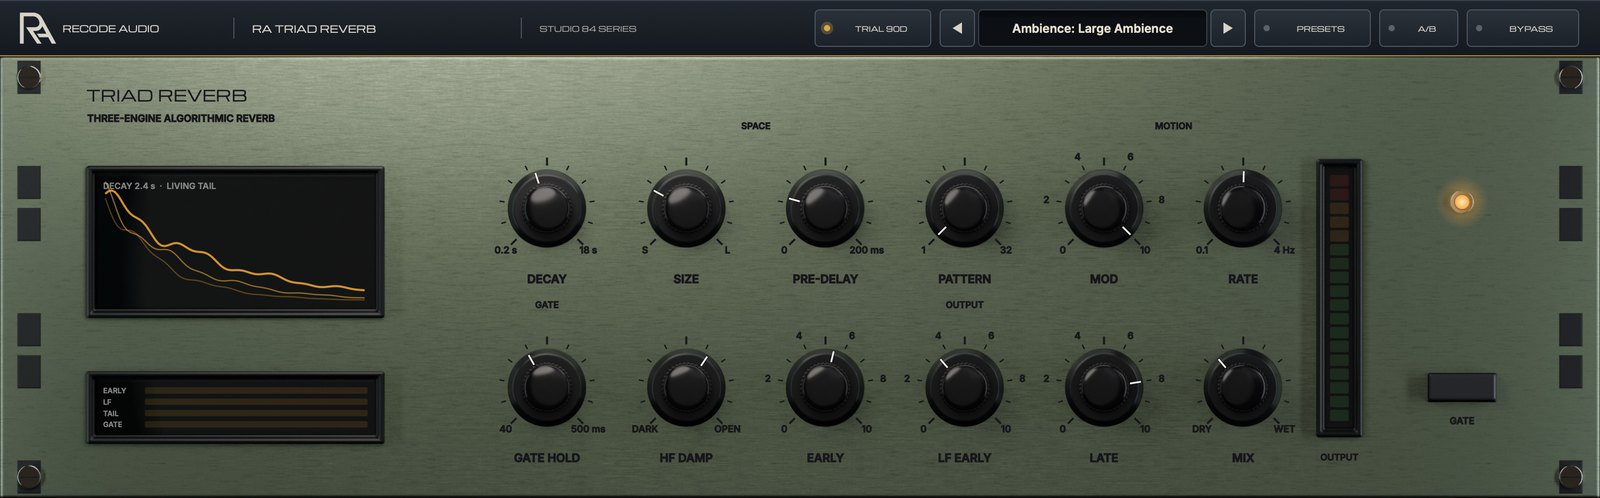
Task: Click the '4 Hz' Rate maximum label
Action: pos(1284,250)
